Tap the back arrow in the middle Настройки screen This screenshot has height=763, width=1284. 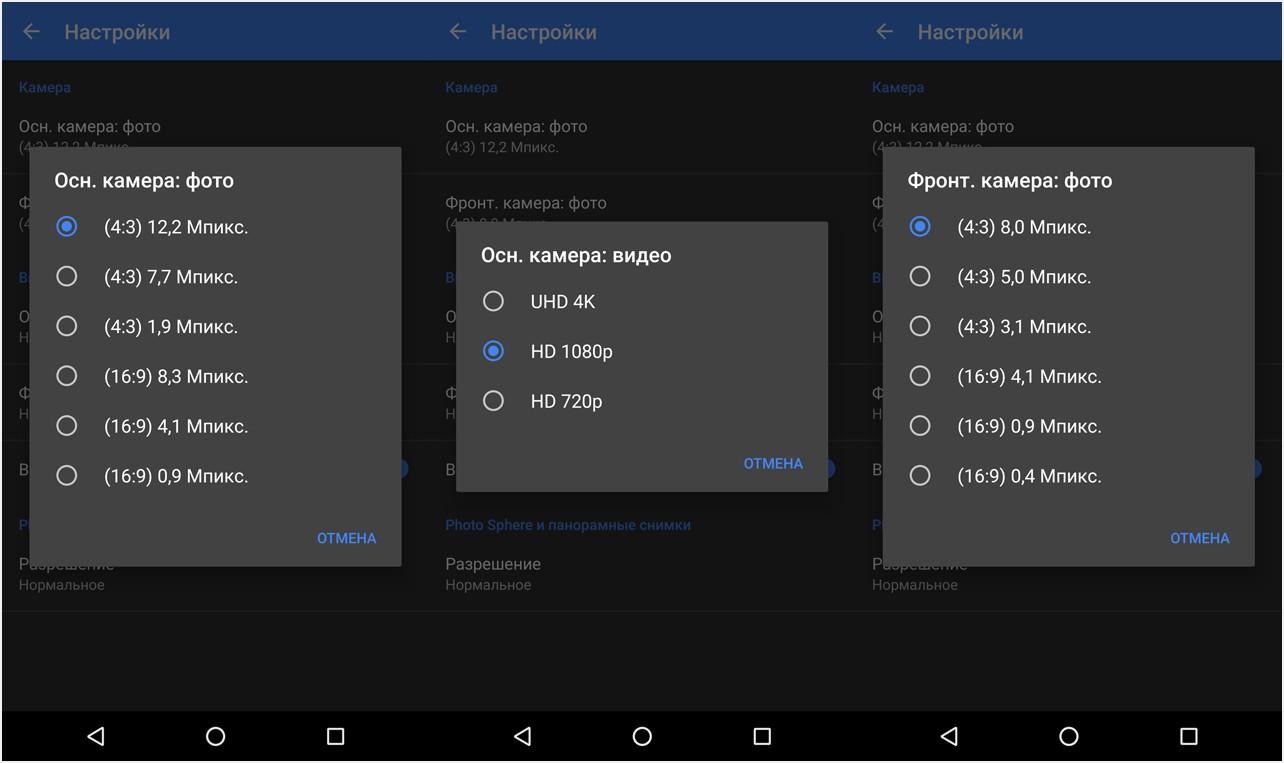pos(457,31)
